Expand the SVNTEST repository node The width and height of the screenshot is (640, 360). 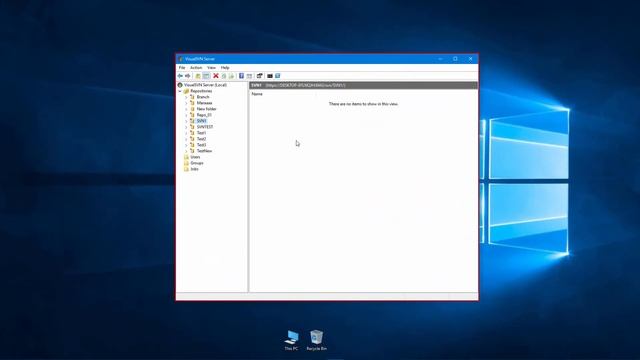point(186,127)
